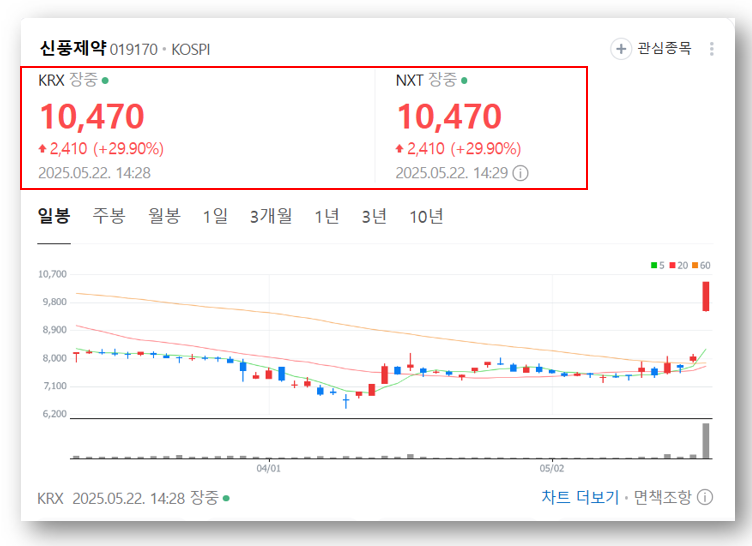Click the KRX change +29.90% text
This screenshot has height=546, width=752.
(x=129, y=149)
